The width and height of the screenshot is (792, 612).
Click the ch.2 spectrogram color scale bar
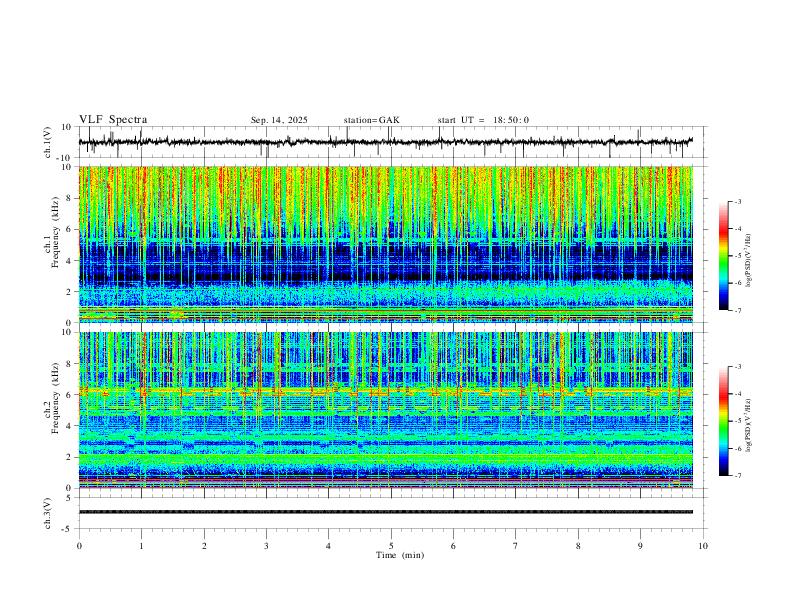pos(724,421)
